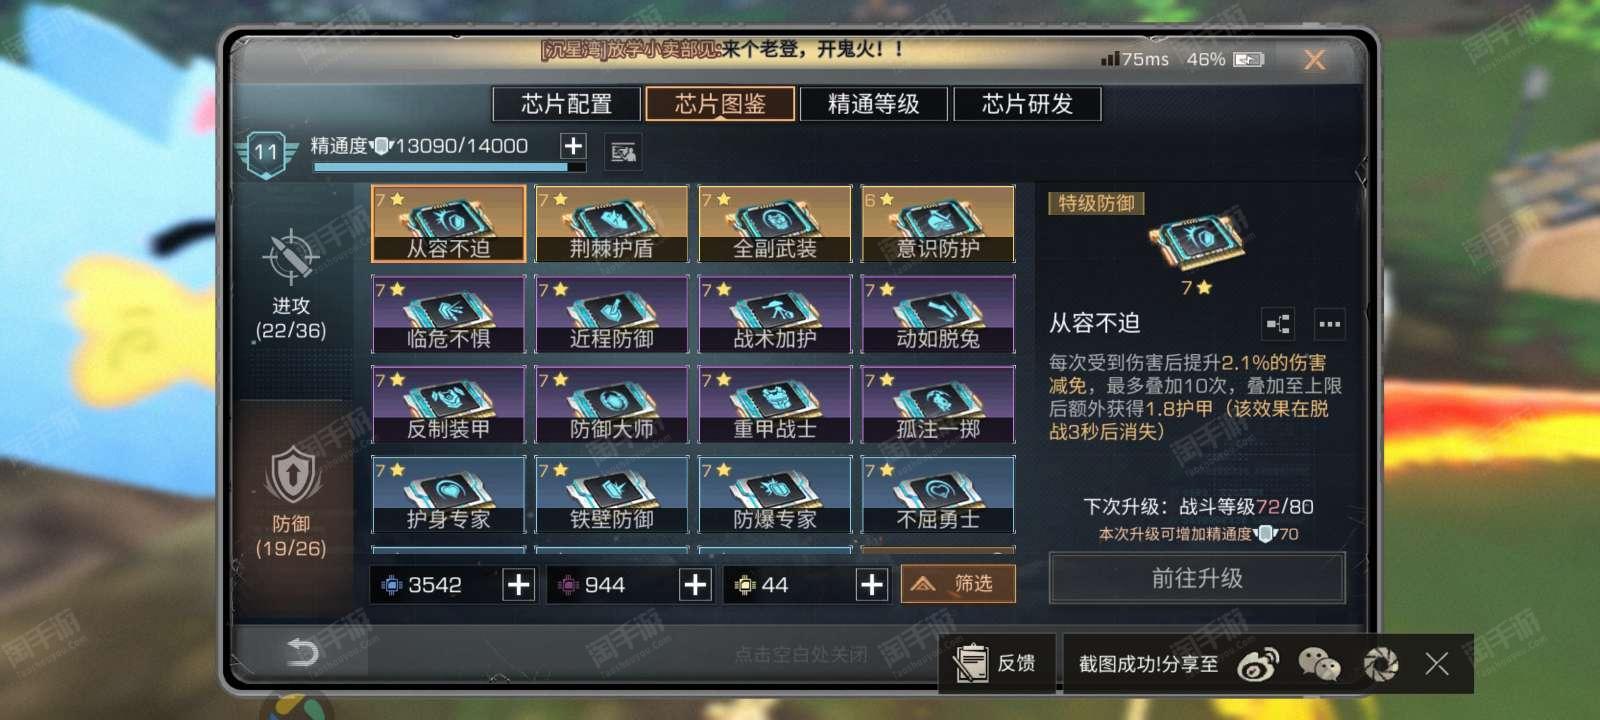Switch to the 芯片配置 tab

(x=566, y=104)
